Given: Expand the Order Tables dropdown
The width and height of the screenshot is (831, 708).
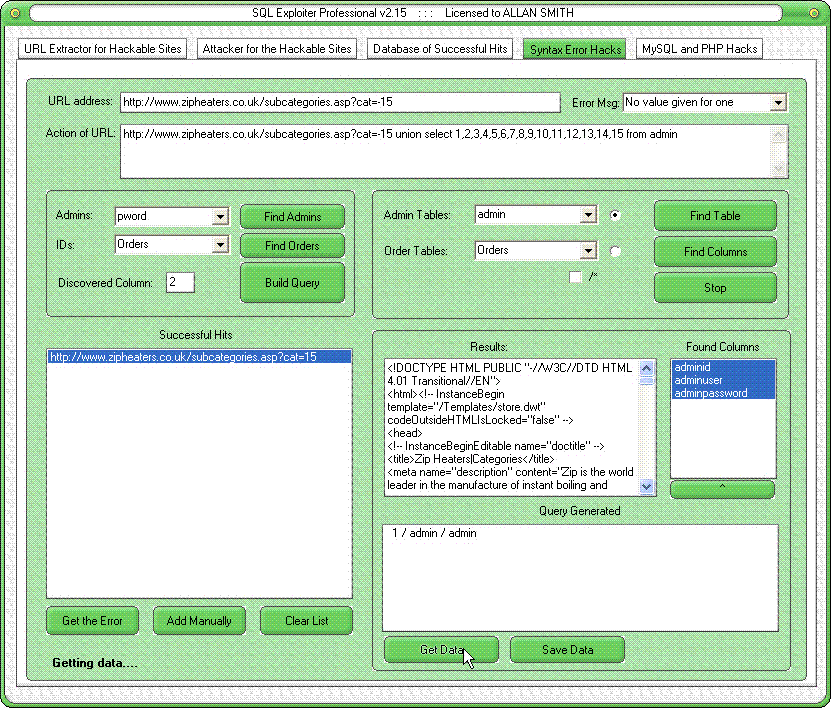Looking at the screenshot, I should [588, 250].
